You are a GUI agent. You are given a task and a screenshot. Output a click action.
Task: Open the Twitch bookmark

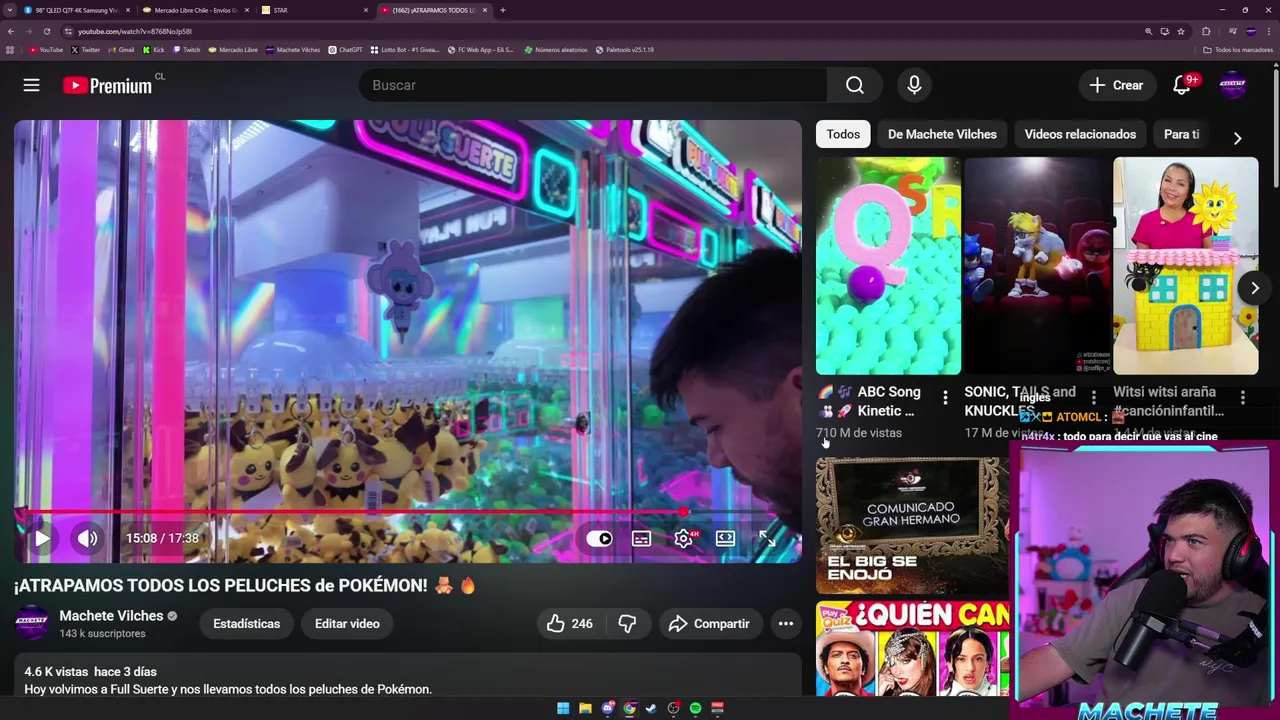click(x=186, y=49)
